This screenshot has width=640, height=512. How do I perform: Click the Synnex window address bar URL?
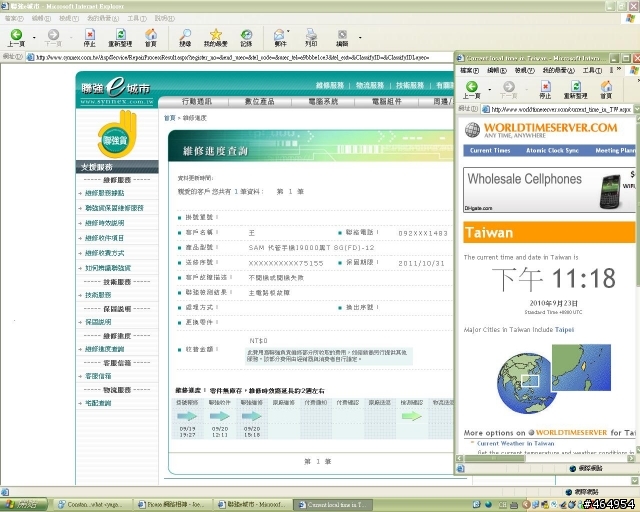(233, 58)
